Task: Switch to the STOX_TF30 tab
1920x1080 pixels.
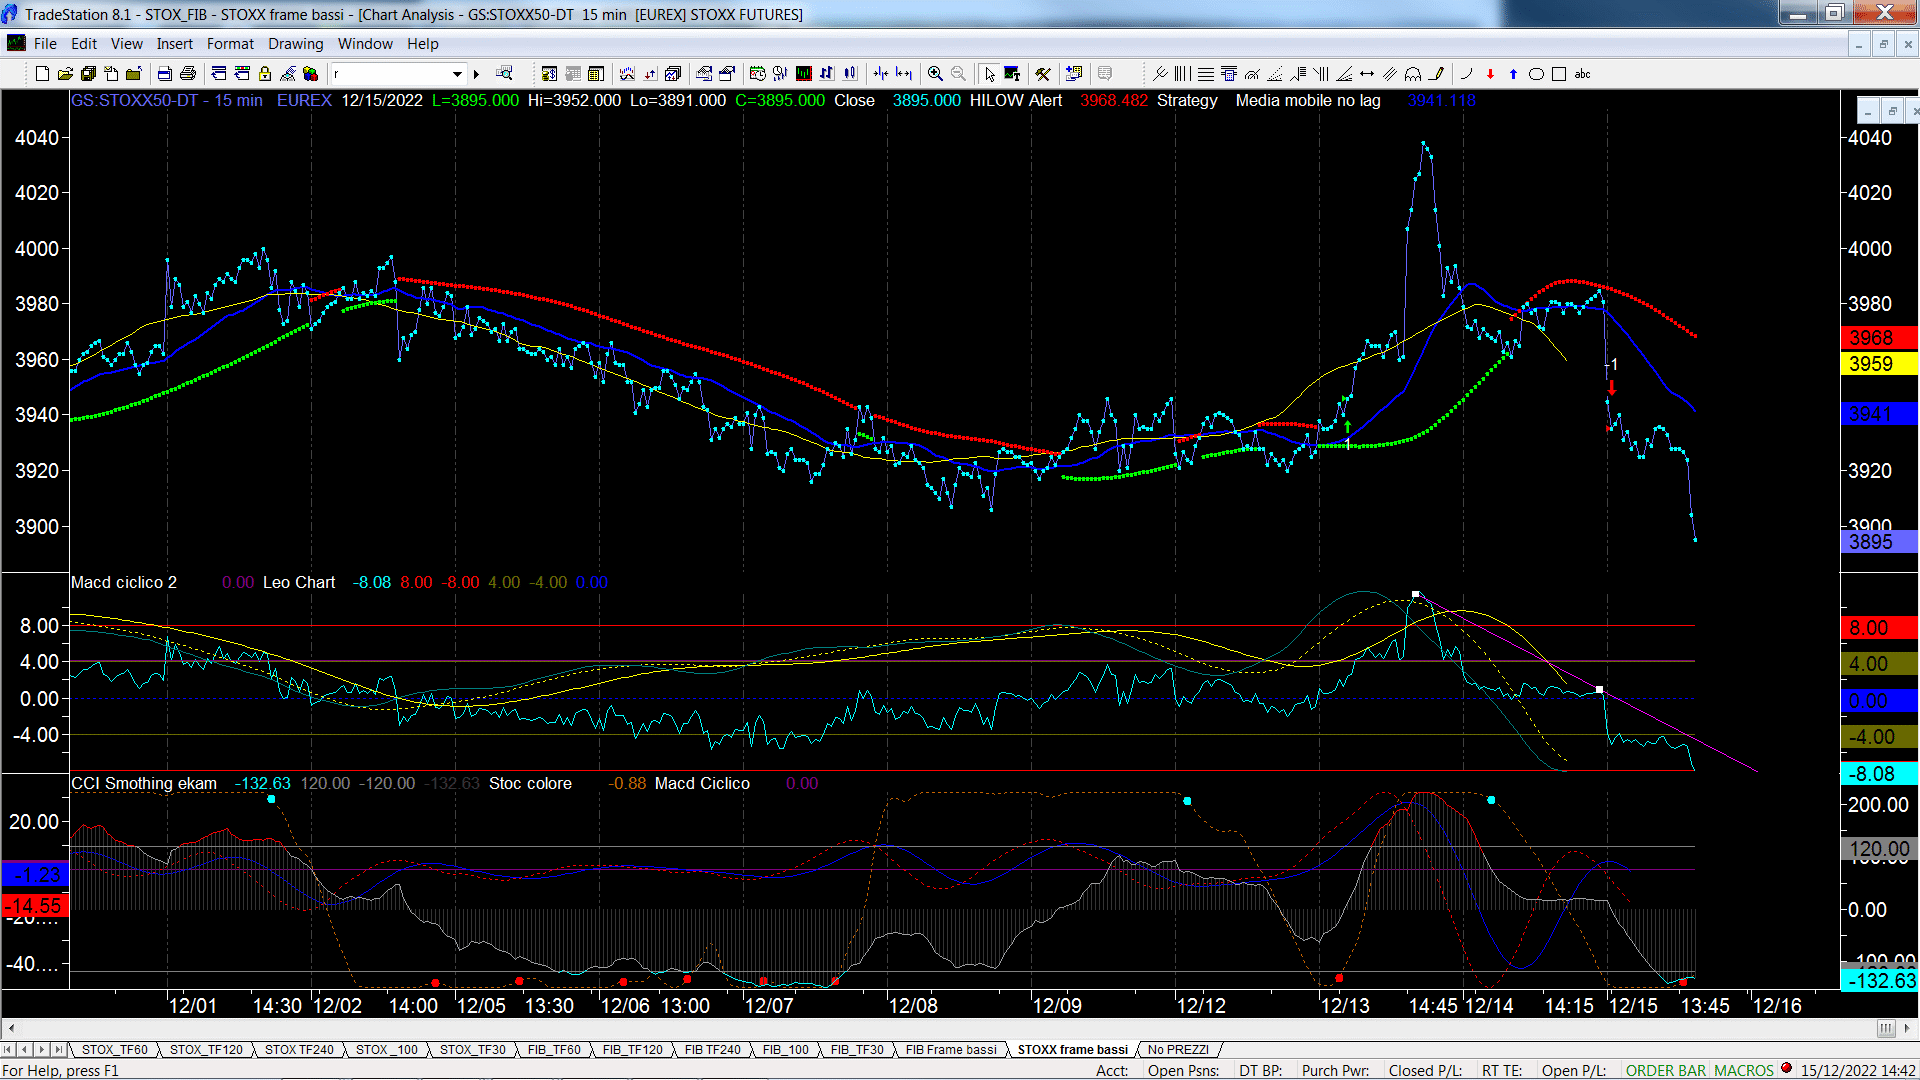Action: tap(473, 1049)
